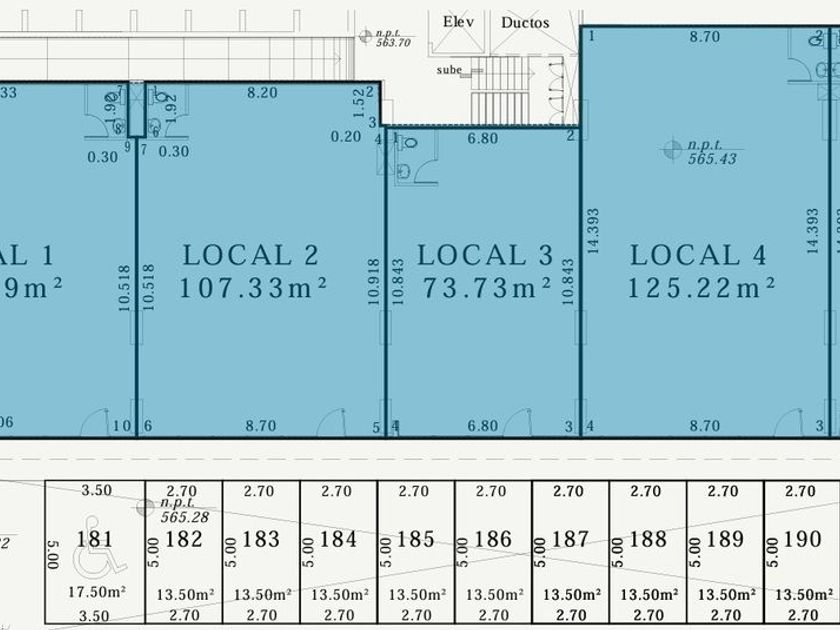Select parking space number 188
840x630 pixels.
(648, 540)
